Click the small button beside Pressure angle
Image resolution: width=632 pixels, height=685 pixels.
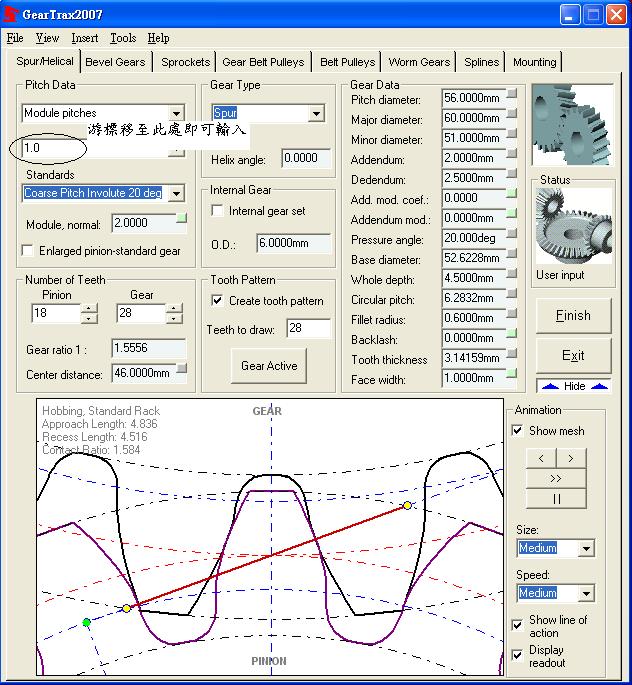[511, 233]
